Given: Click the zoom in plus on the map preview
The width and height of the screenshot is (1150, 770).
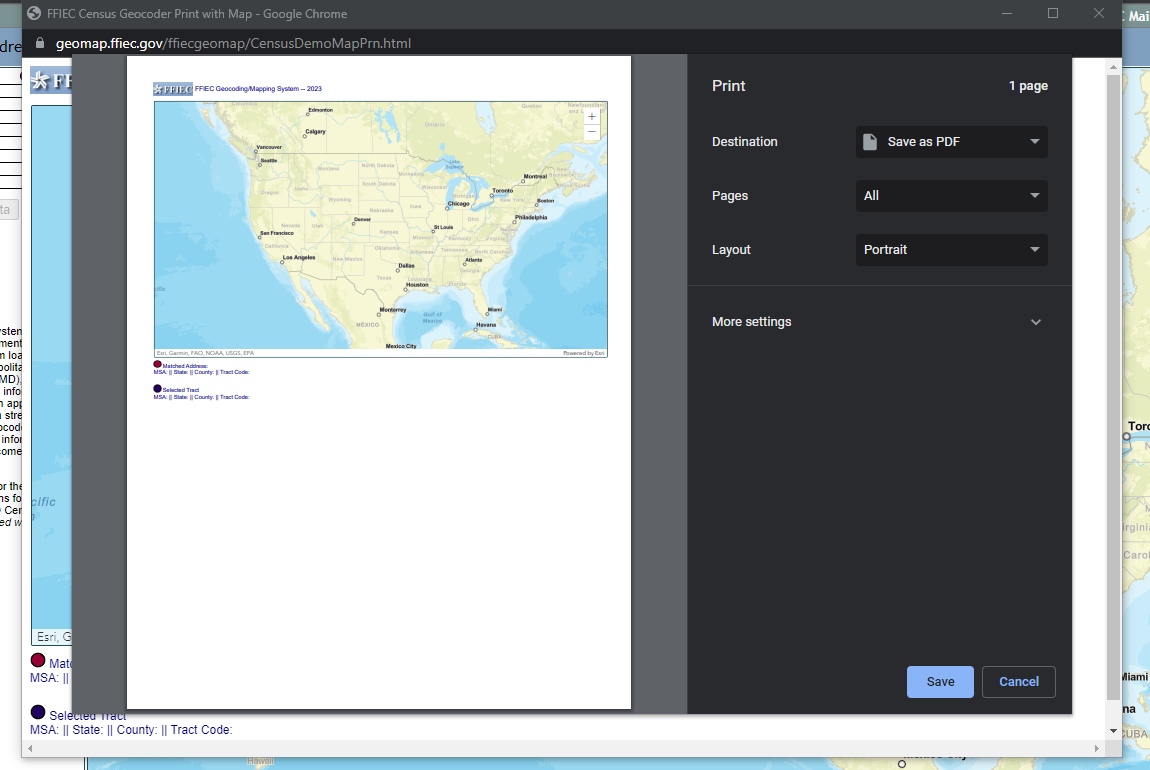Looking at the screenshot, I should [591, 115].
